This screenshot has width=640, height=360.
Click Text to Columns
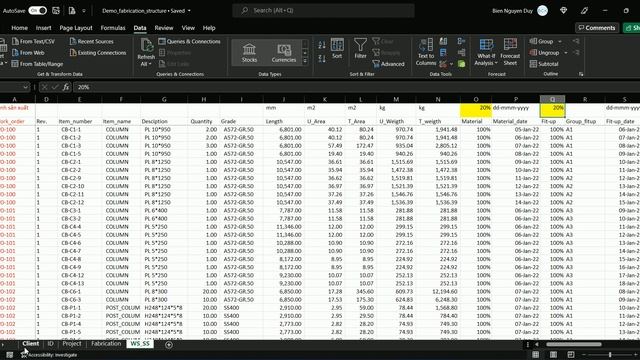[426, 52]
